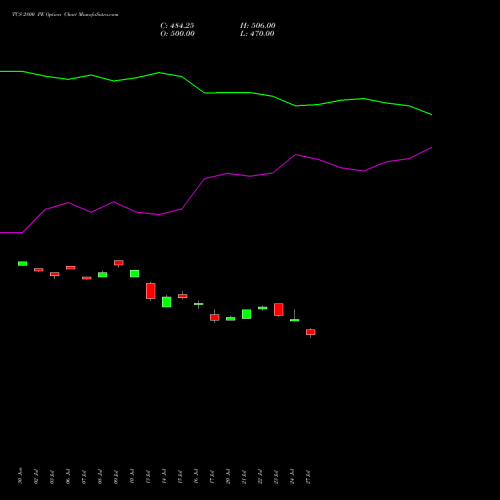Click the red candle for 09 Jul
500x500 pixels.
pos(119,263)
